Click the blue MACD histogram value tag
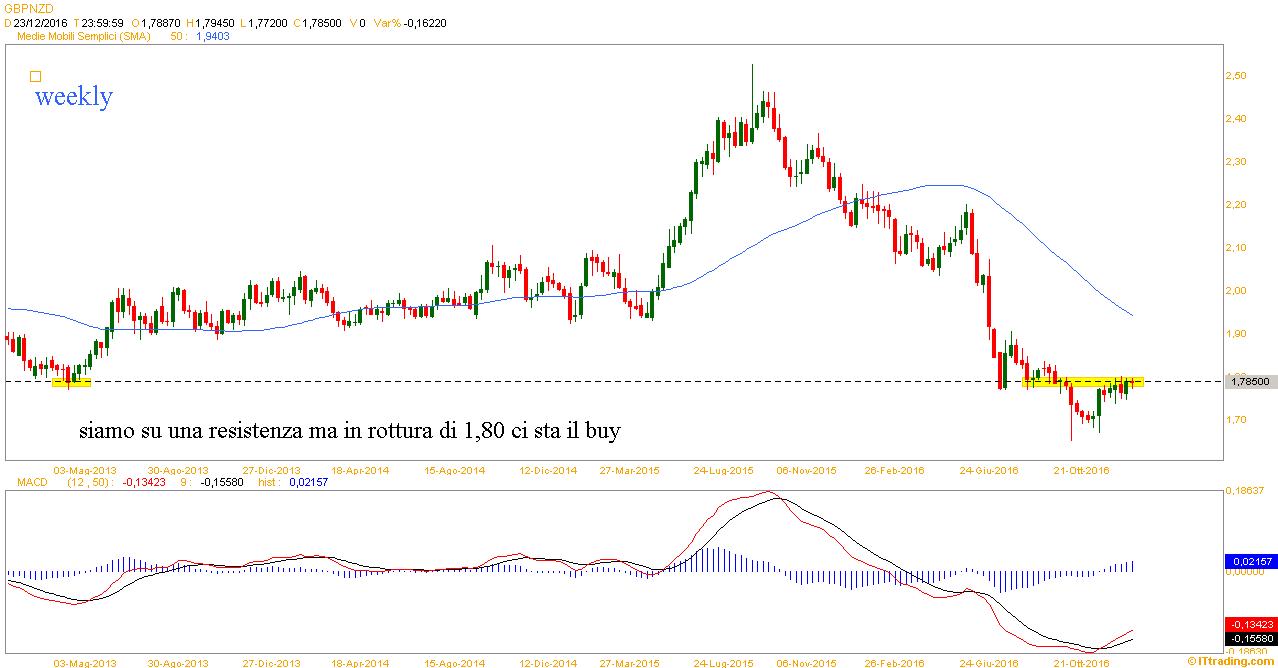The height and width of the screenshot is (668, 1278). coord(1250,562)
